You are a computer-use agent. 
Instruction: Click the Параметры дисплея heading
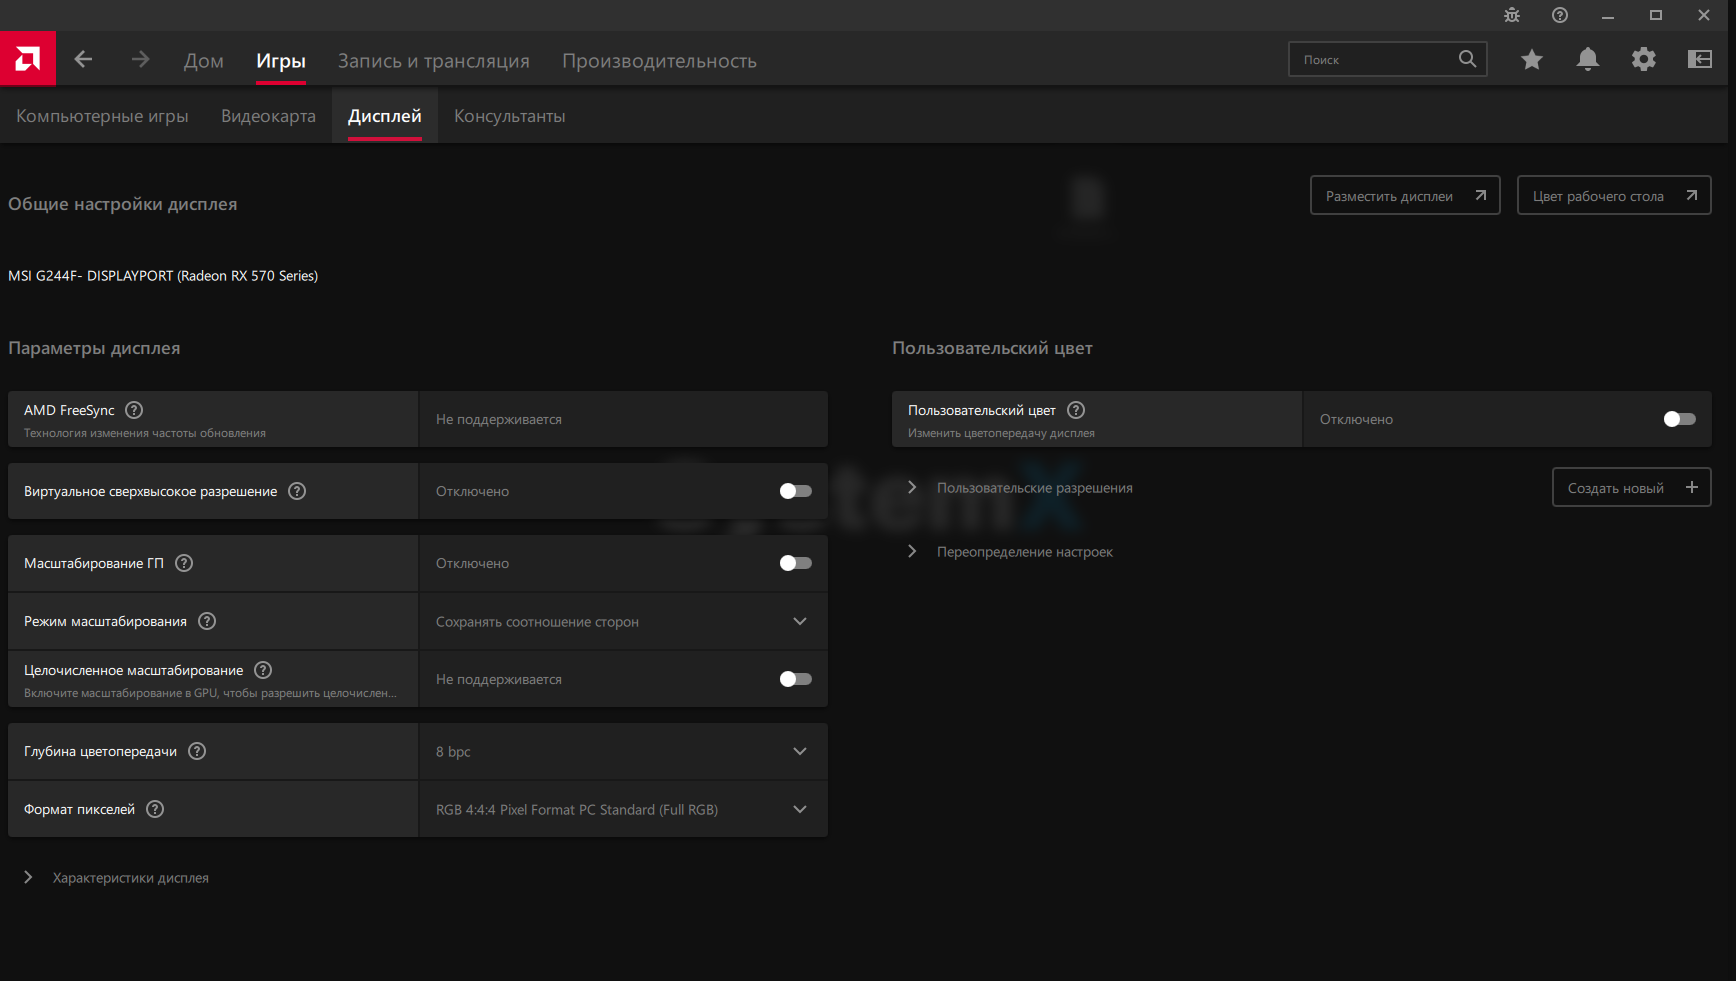pyautogui.click(x=94, y=348)
